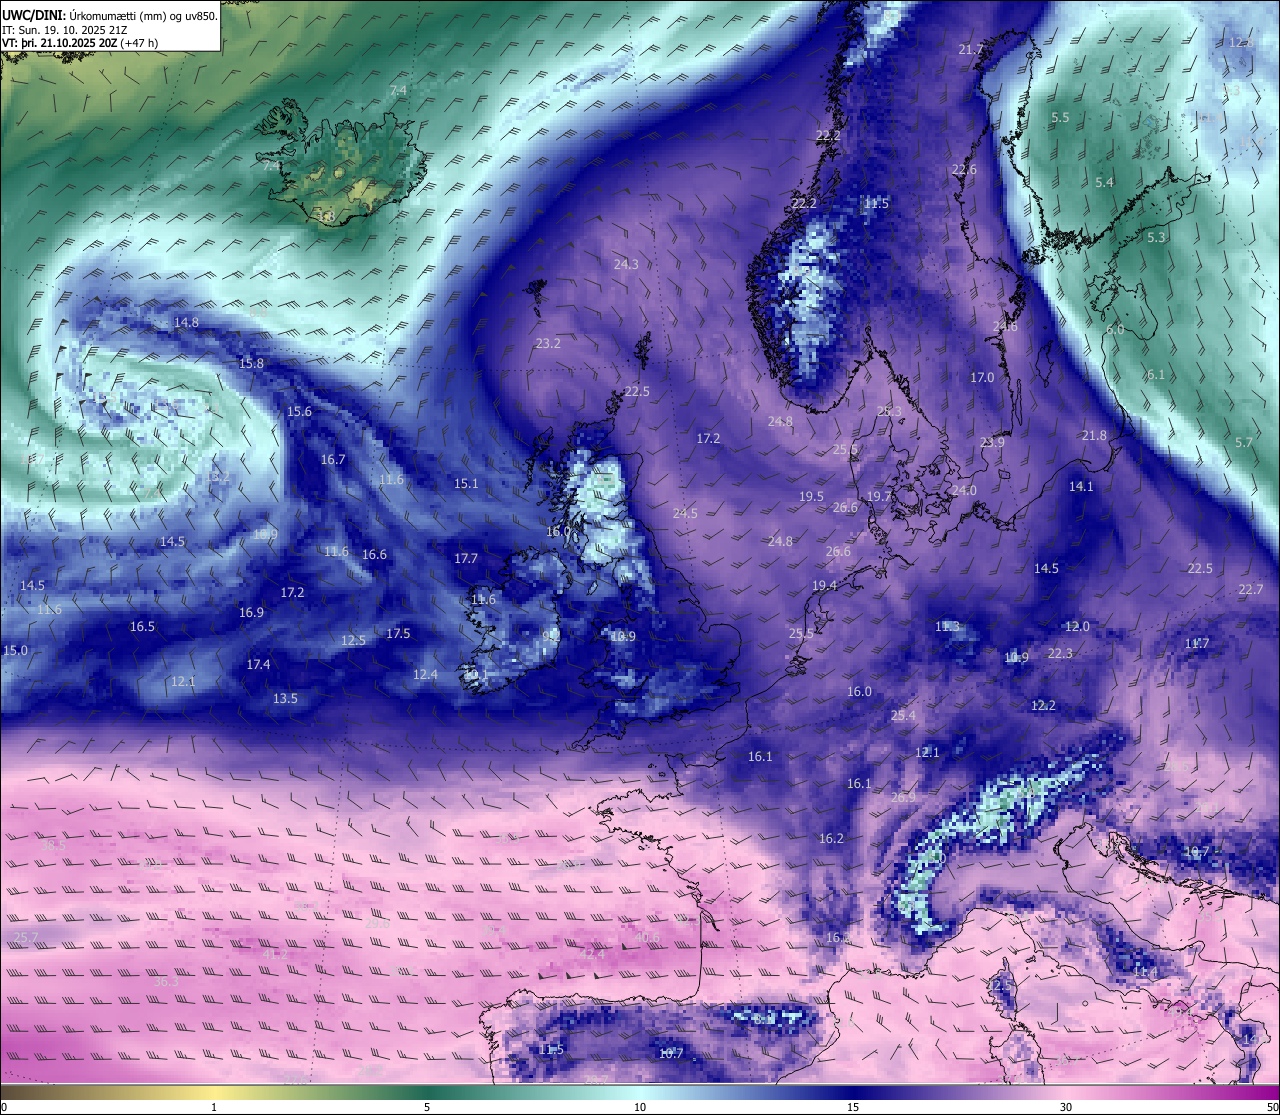Select the map value 15.1

pos(466,484)
